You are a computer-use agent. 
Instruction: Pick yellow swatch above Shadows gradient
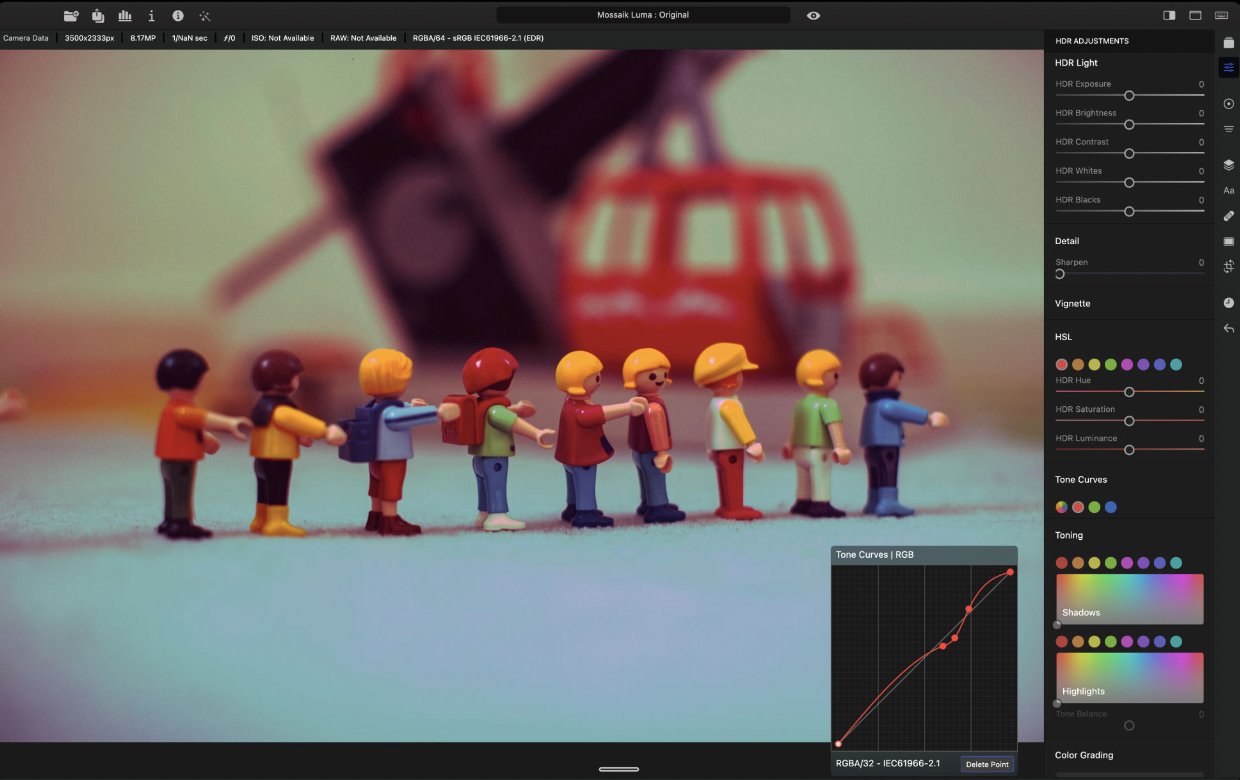pos(1094,563)
